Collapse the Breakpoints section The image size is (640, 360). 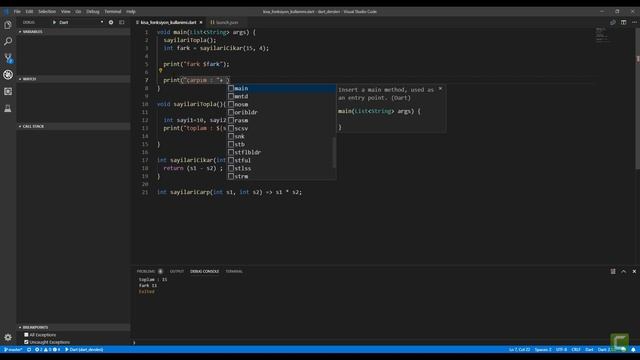[73, 327]
